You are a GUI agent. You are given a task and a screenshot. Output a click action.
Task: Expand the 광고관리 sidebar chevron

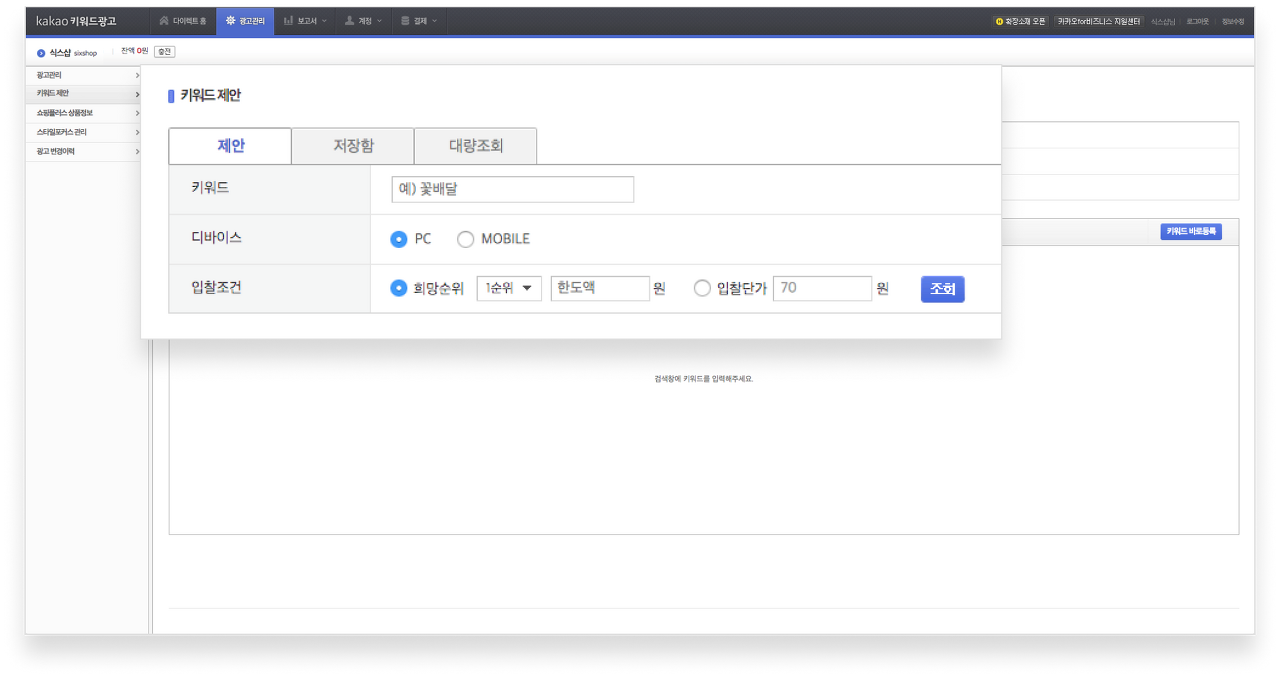tap(137, 75)
